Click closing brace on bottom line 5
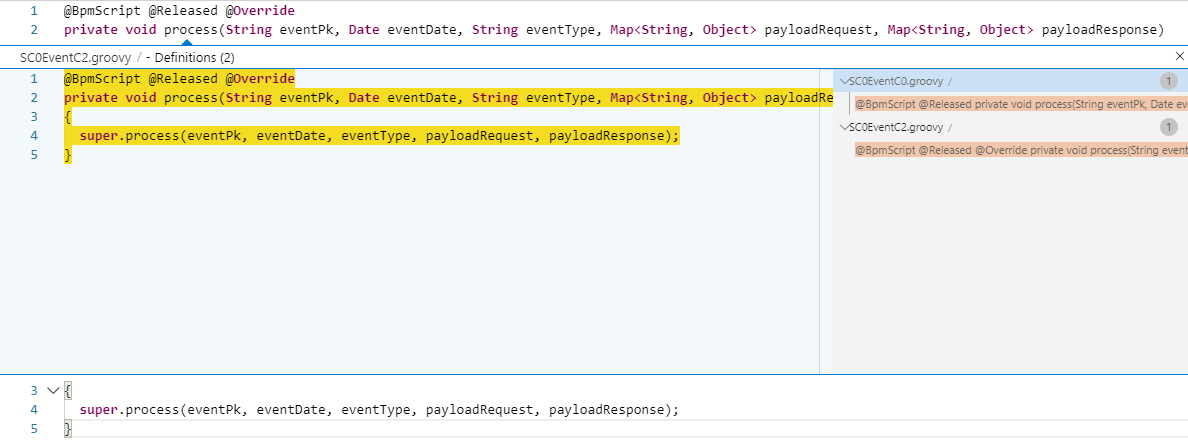The width and height of the screenshot is (1188, 445). click(x=67, y=429)
